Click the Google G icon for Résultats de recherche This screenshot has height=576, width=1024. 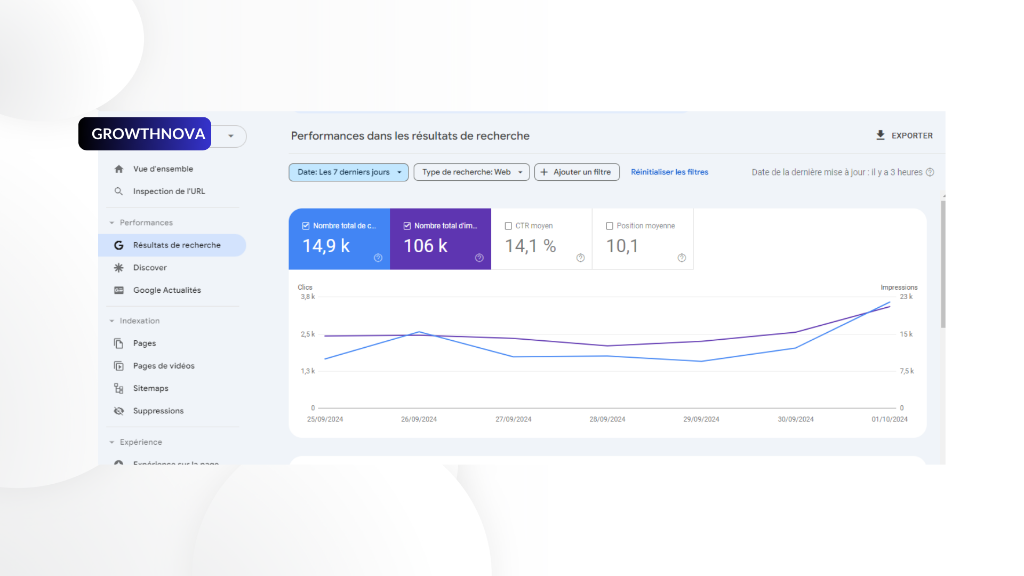[119, 246]
